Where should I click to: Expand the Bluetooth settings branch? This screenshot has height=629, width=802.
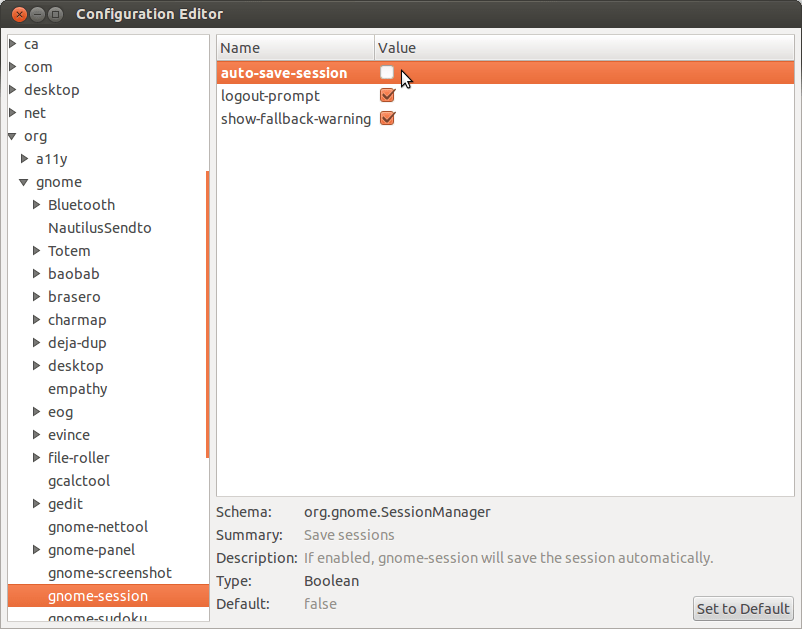36,205
